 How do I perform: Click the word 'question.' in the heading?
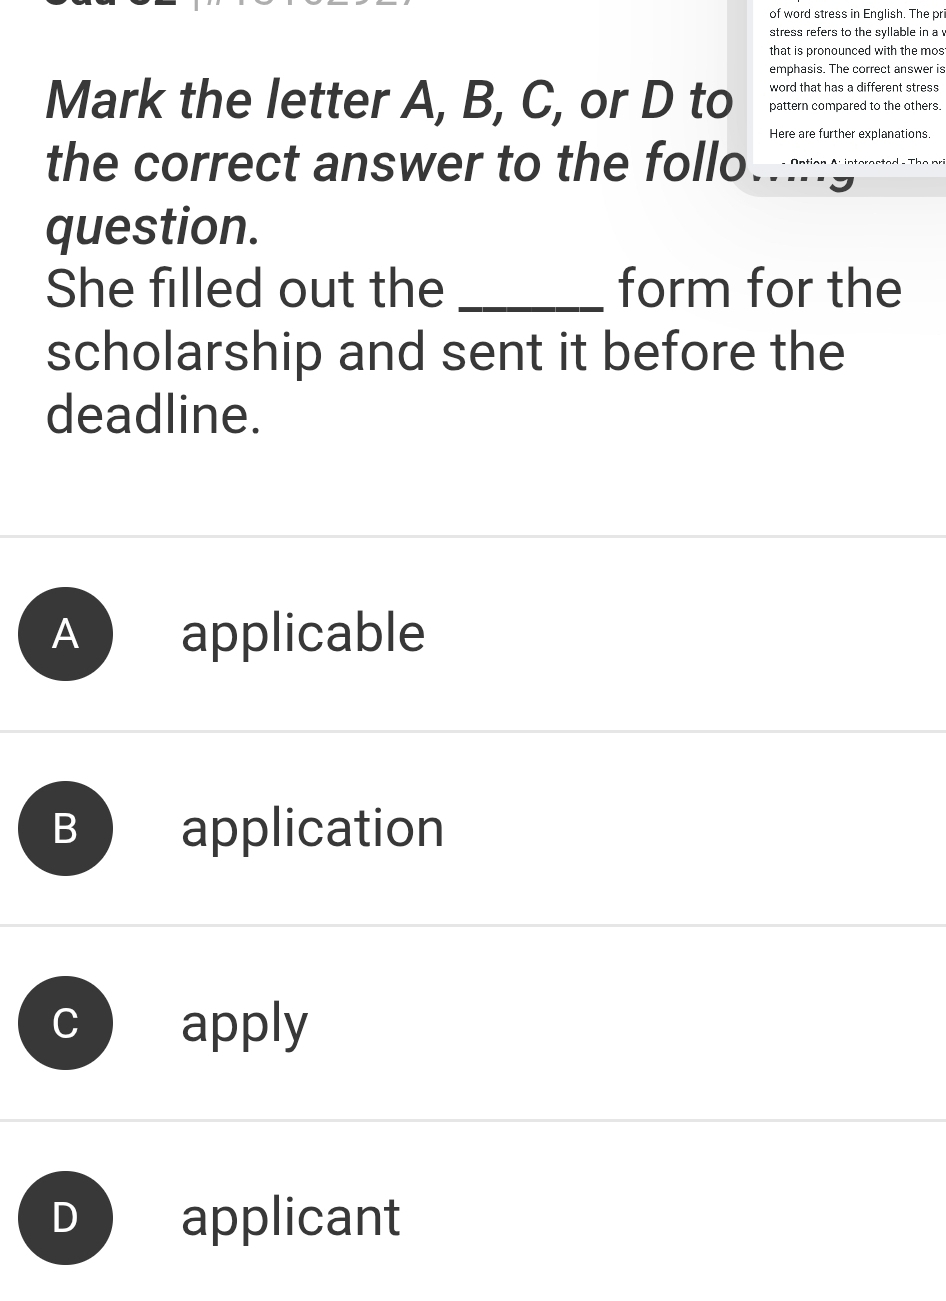152,227
